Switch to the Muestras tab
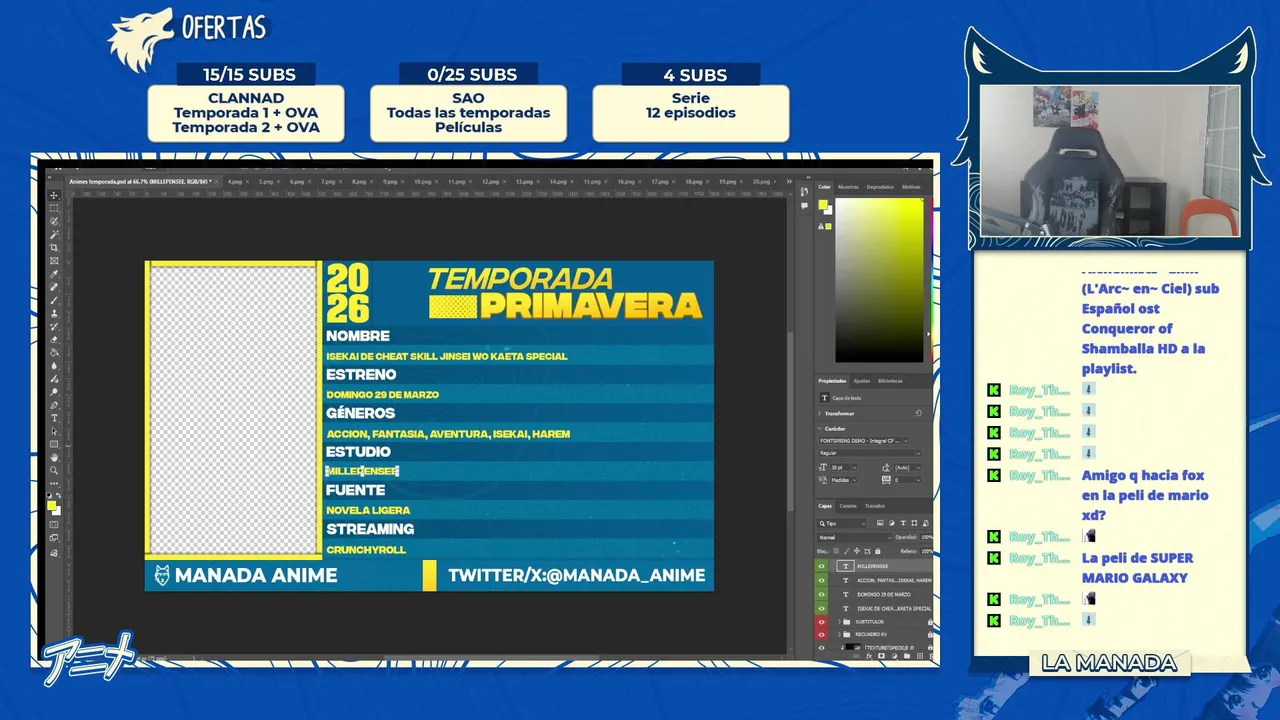Viewport: 1280px width, 720px height. tap(848, 187)
